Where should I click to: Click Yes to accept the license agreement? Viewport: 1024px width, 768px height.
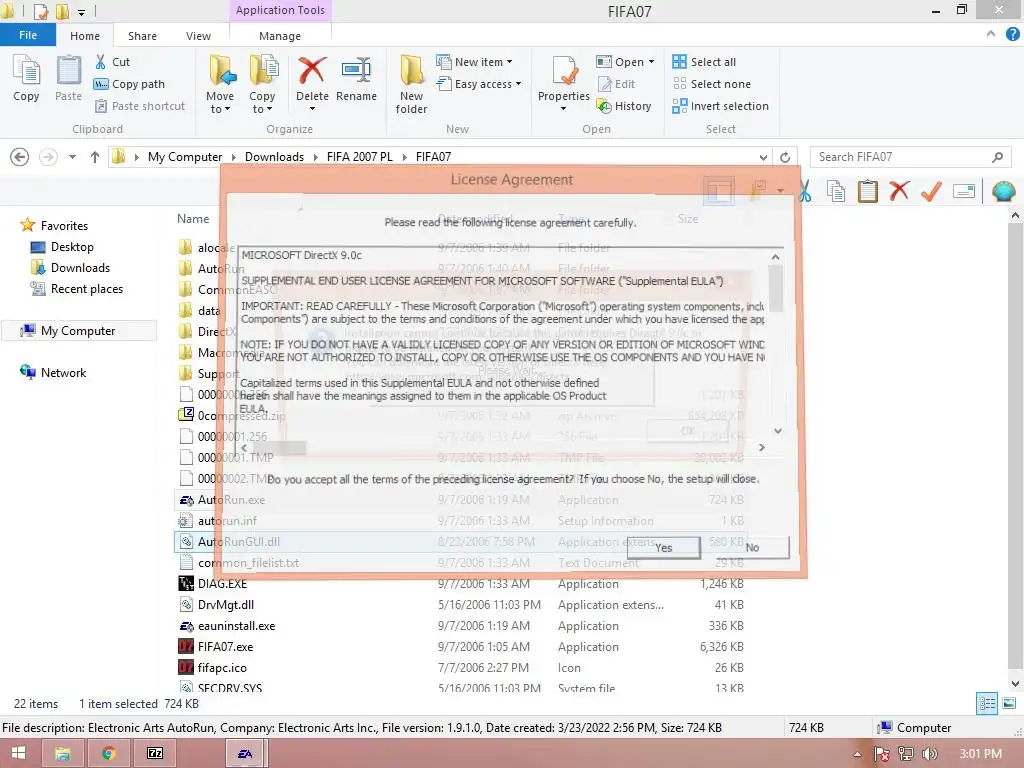pos(664,547)
